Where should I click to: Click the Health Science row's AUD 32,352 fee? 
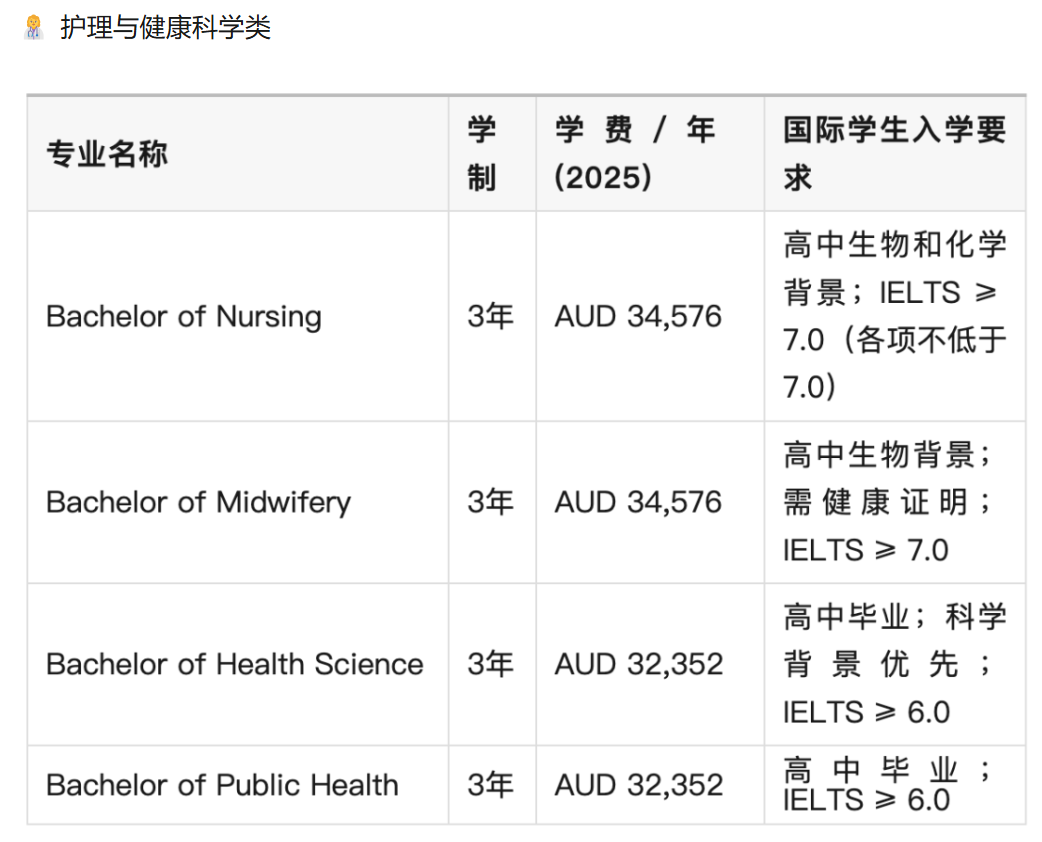tap(638, 664)
